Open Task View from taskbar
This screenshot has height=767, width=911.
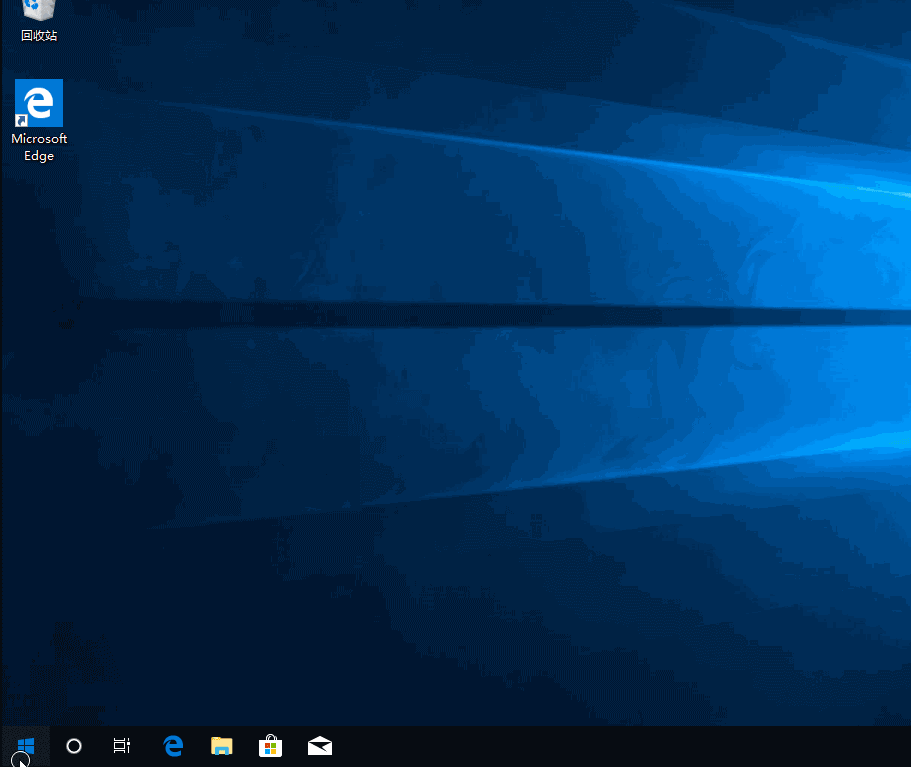pos(121,745)
